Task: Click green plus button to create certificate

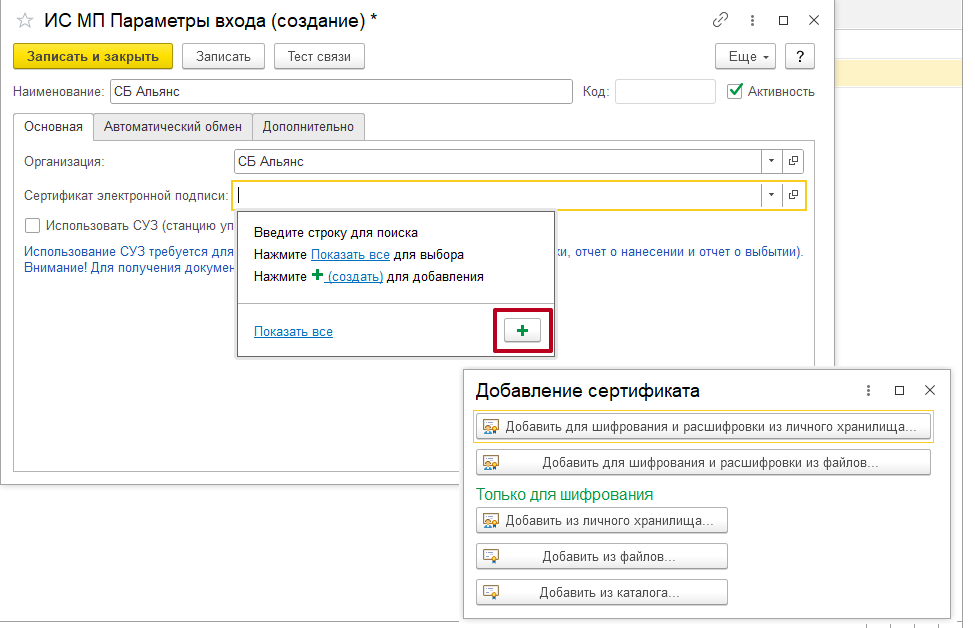Action: pyautogui.click(x=522, y=330)
